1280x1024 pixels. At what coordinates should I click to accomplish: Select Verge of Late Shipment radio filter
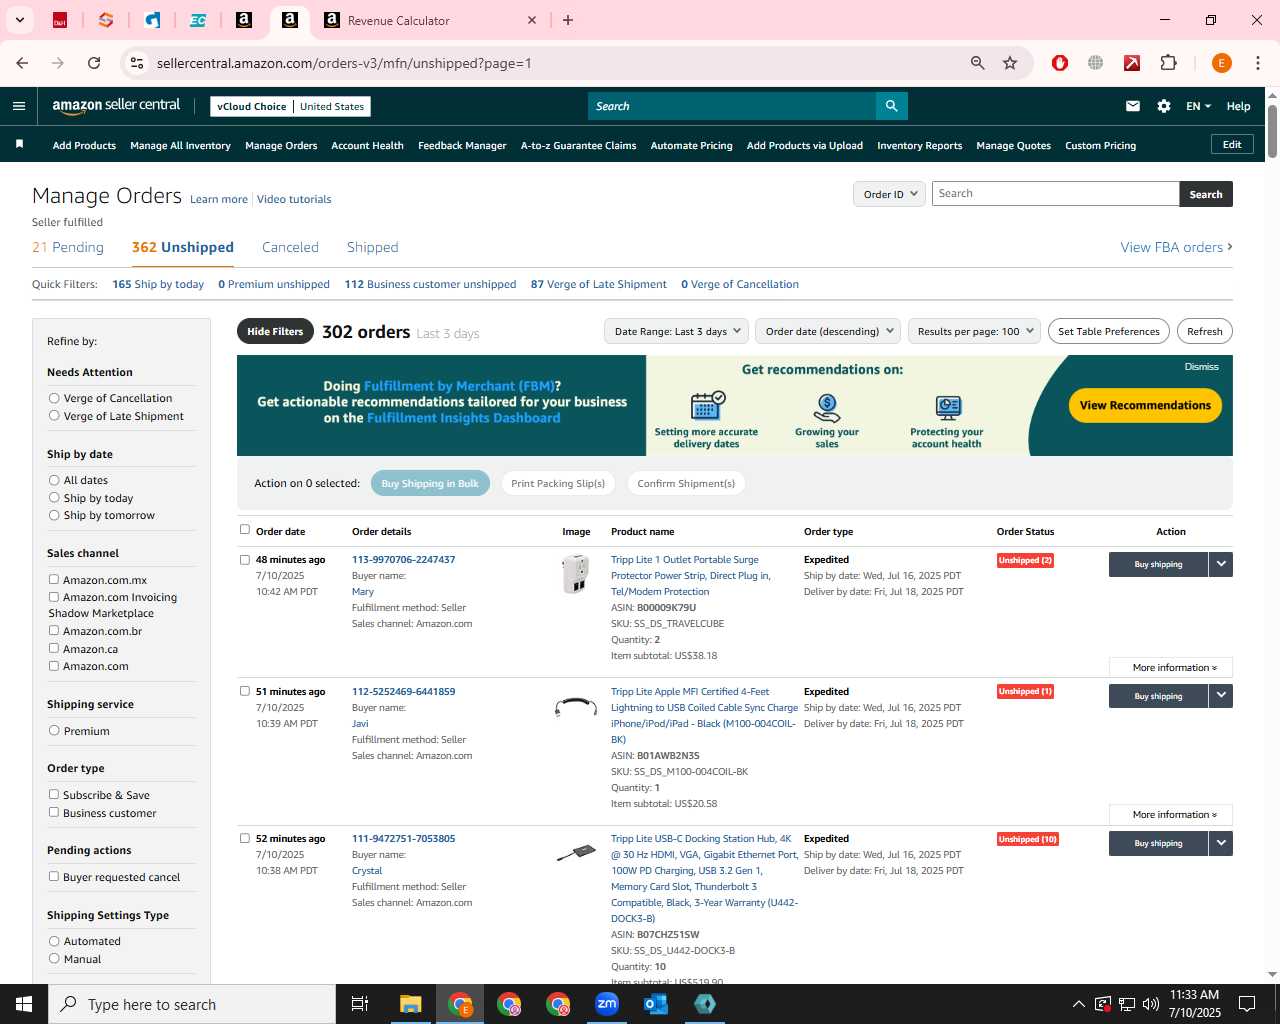tap(54, 416)
